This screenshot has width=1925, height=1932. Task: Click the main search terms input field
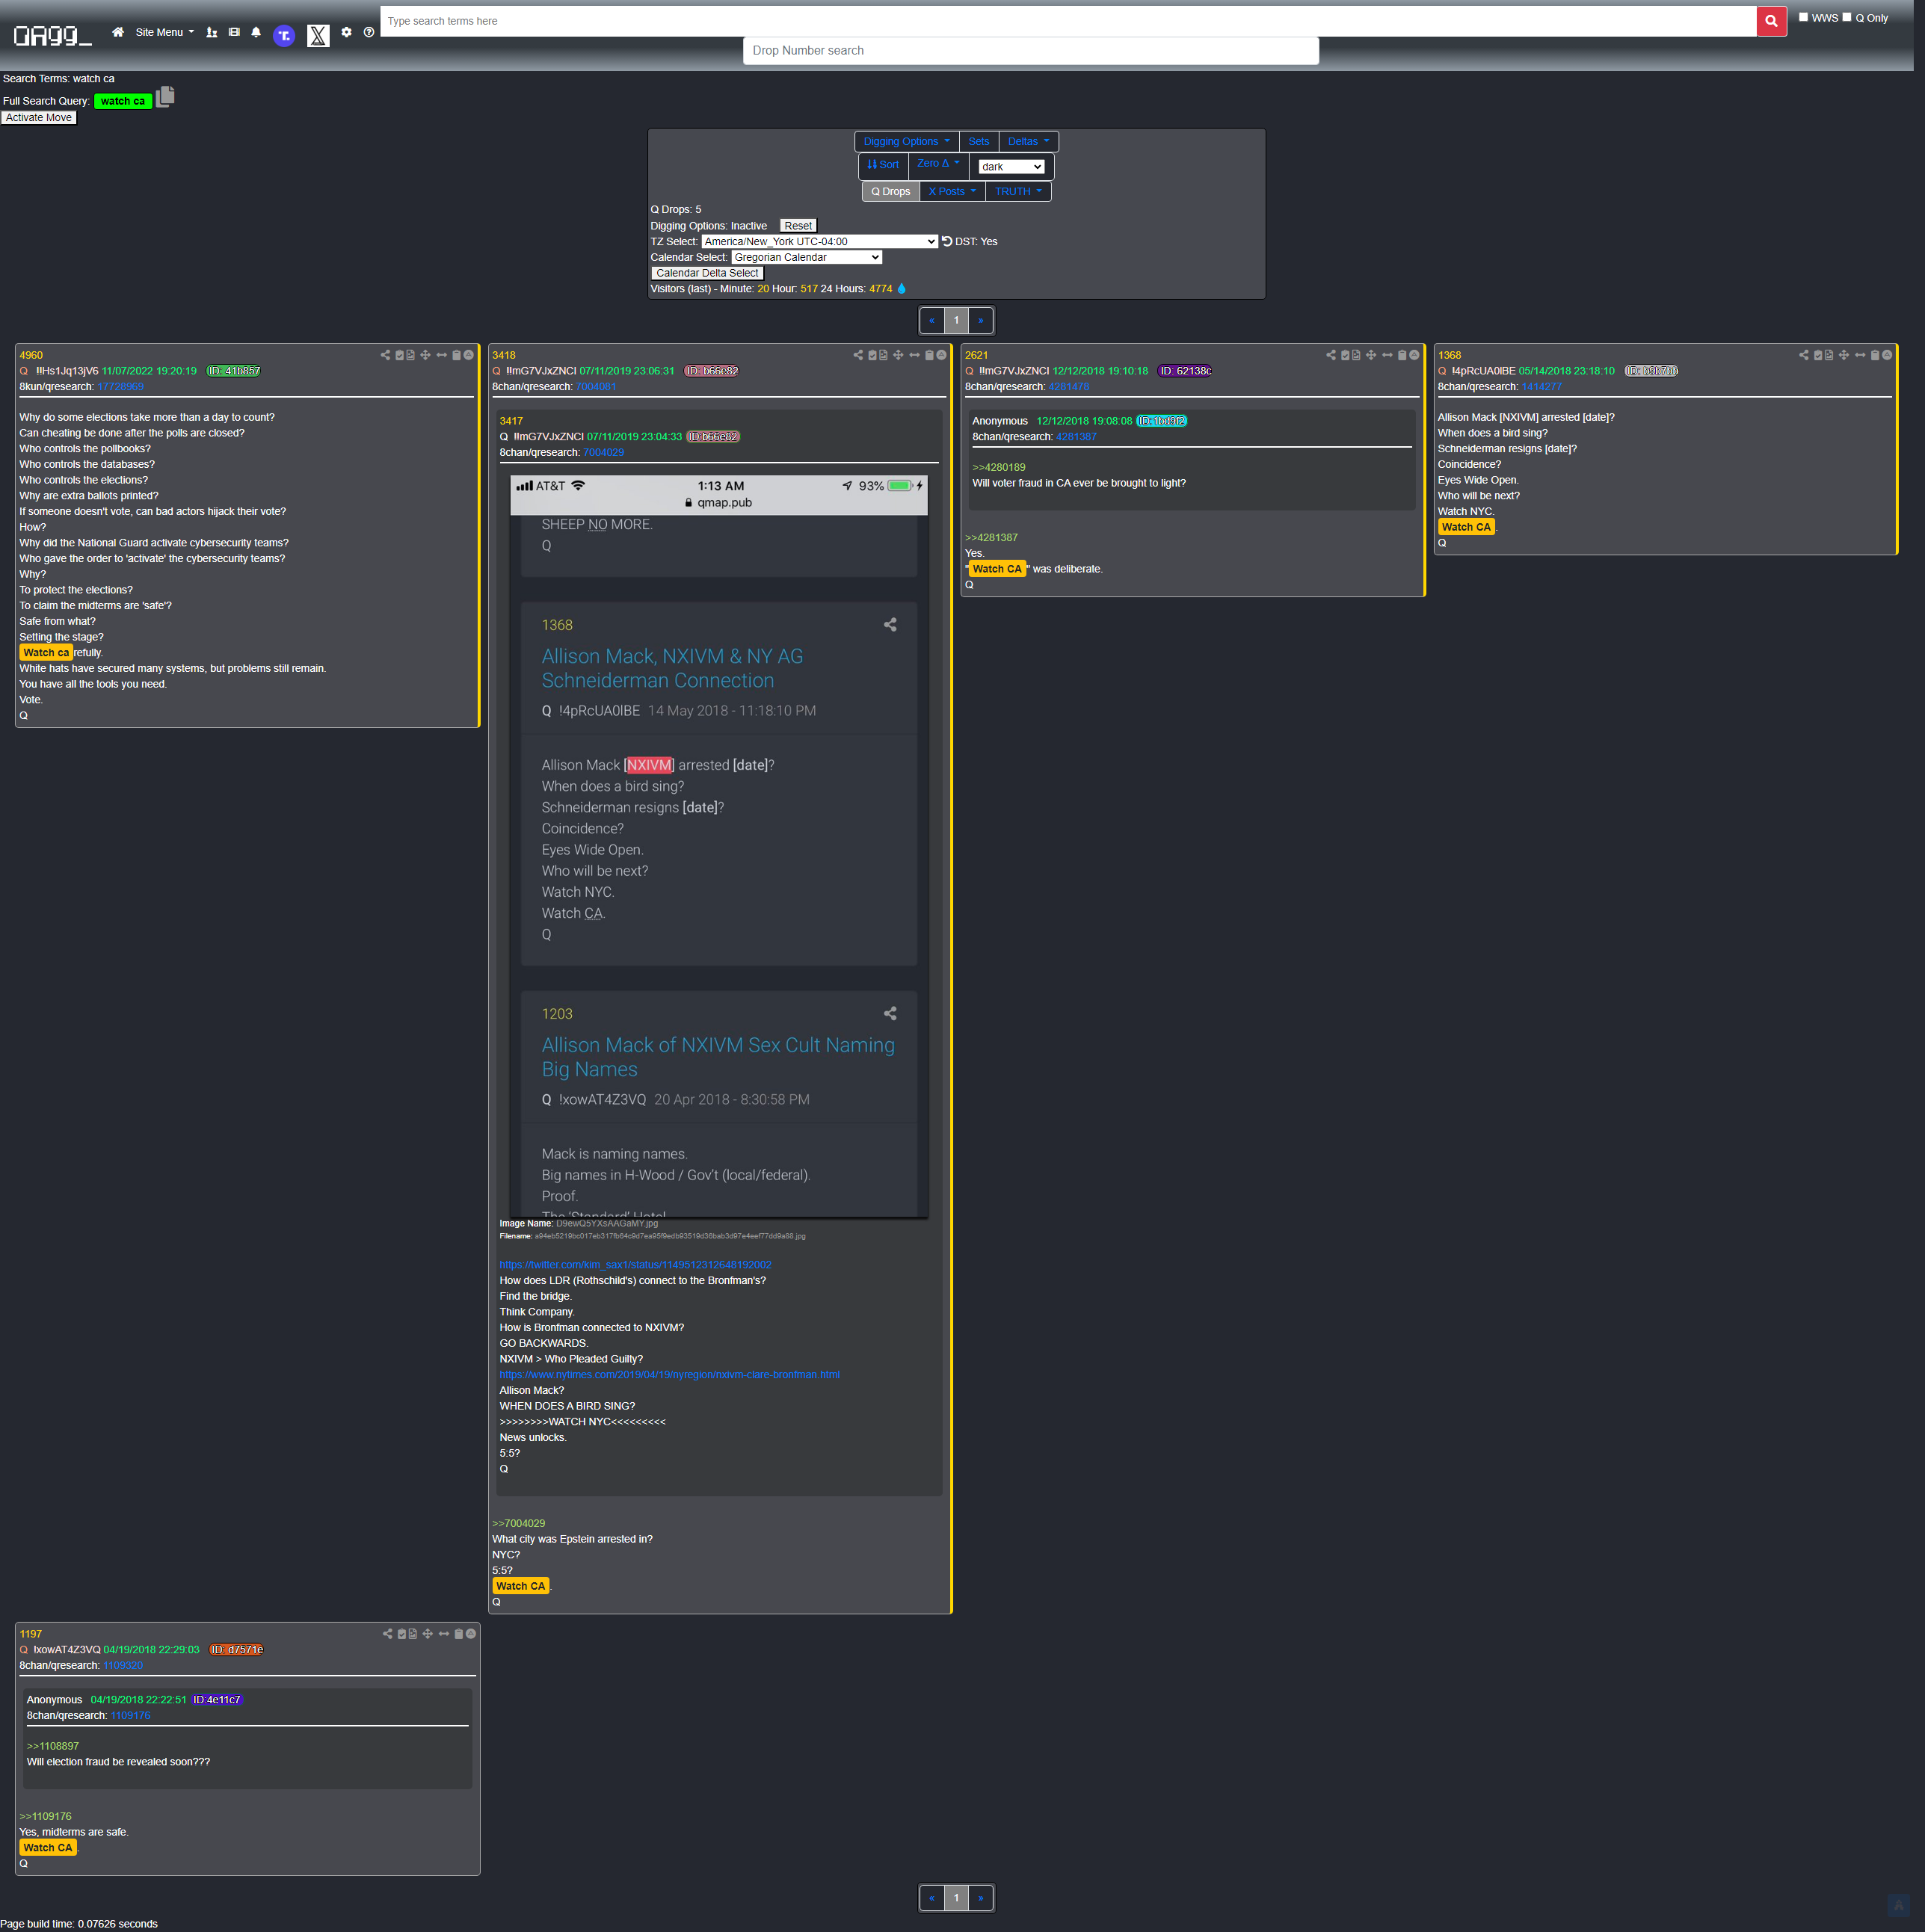tap(1068, 21)
